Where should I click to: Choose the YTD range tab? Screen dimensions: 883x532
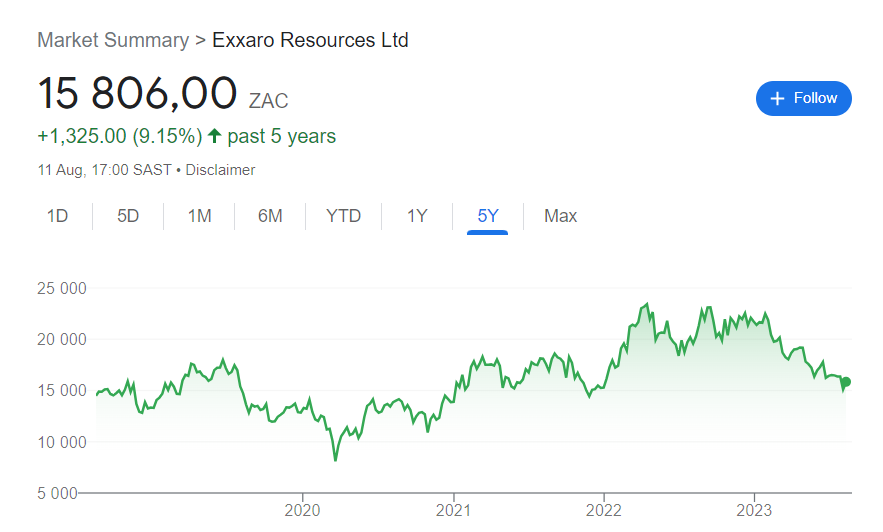click(343, 216)
